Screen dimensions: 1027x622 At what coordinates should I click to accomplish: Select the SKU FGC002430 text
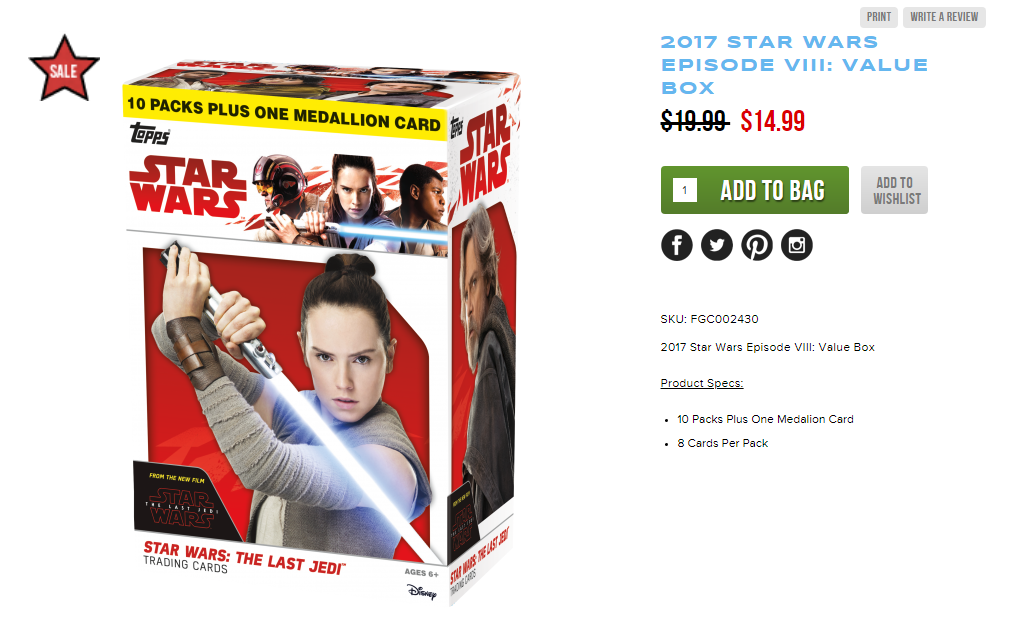(709, 319)
